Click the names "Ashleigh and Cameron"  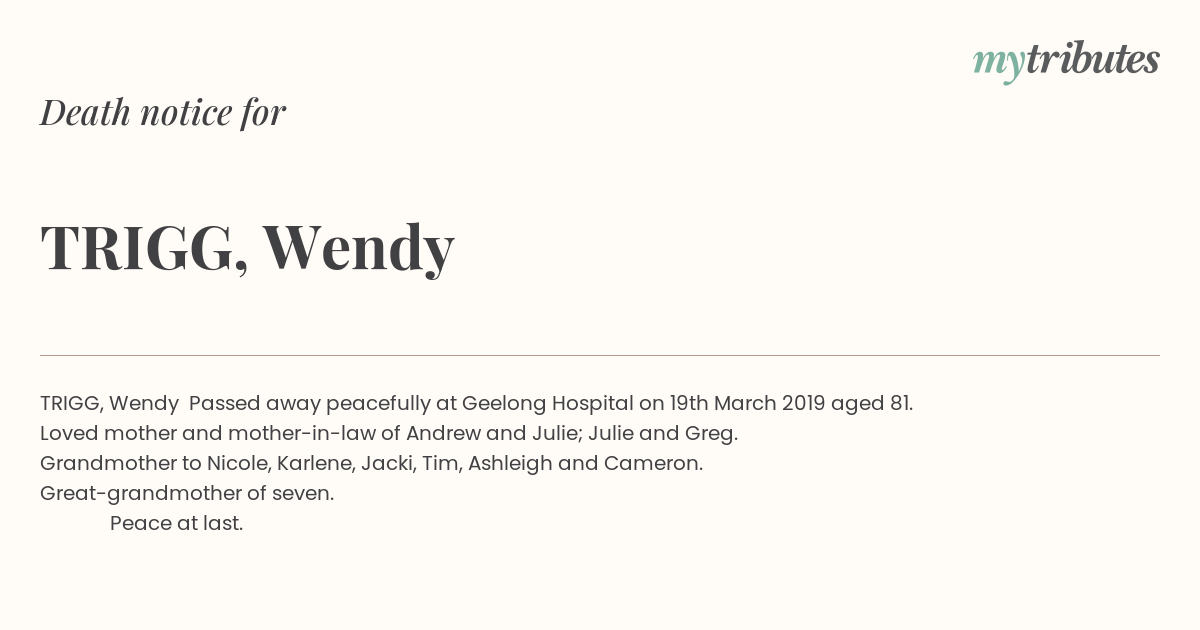pos(583,464)
